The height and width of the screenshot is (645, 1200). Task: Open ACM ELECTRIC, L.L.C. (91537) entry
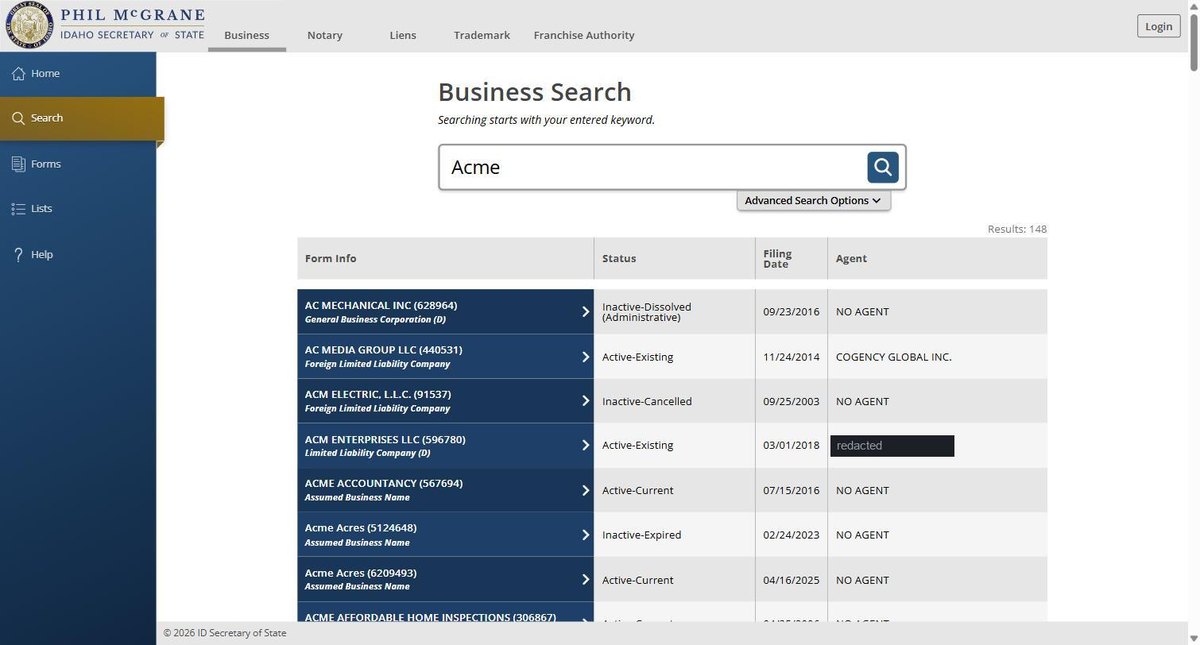[x=445, y=401]
